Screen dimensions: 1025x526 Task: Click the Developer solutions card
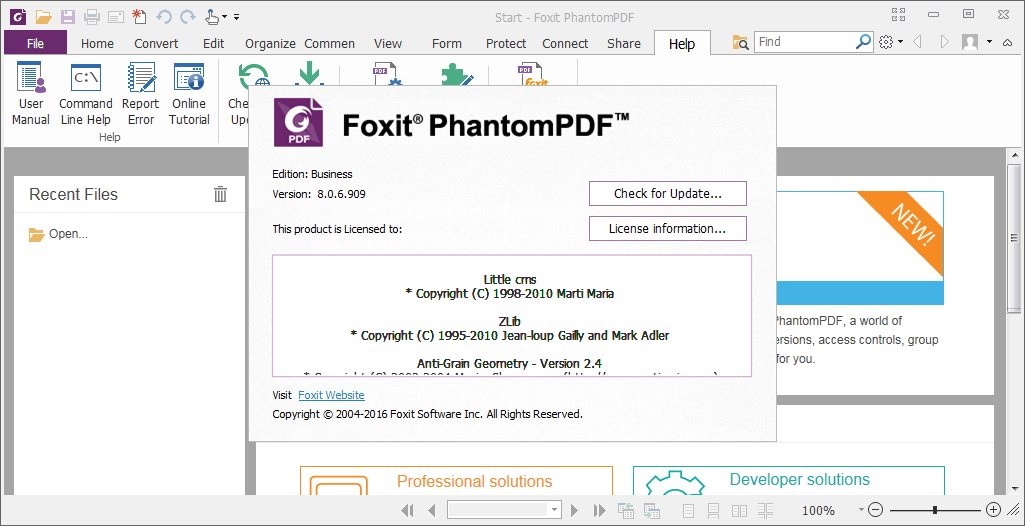click(x=789, y=480)
